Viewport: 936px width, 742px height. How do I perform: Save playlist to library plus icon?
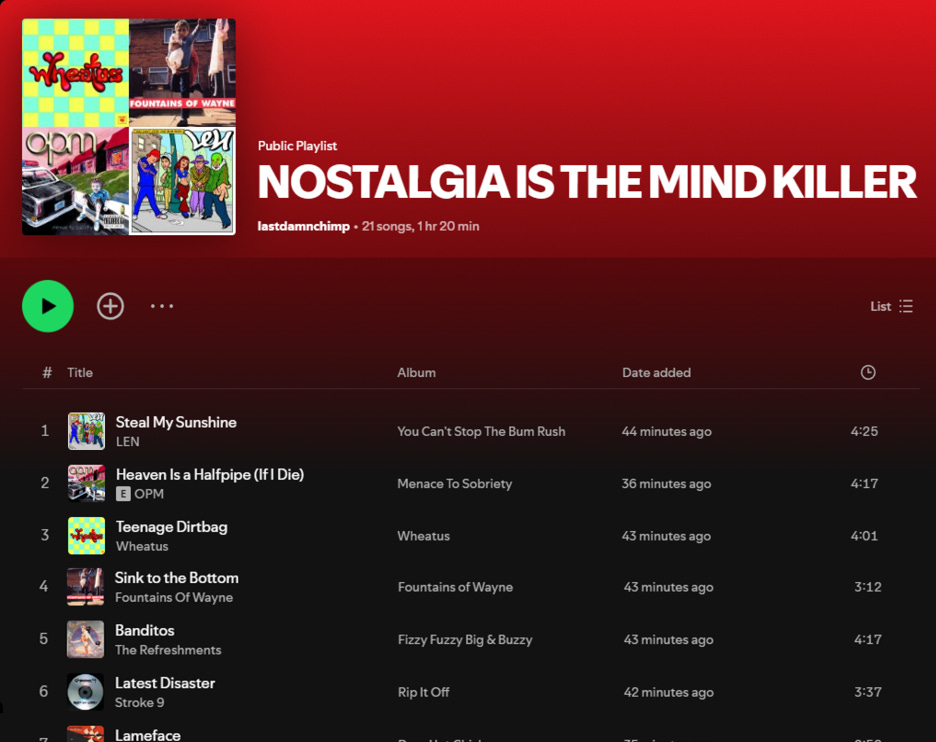pyautogui.click(x=110, y=306)
